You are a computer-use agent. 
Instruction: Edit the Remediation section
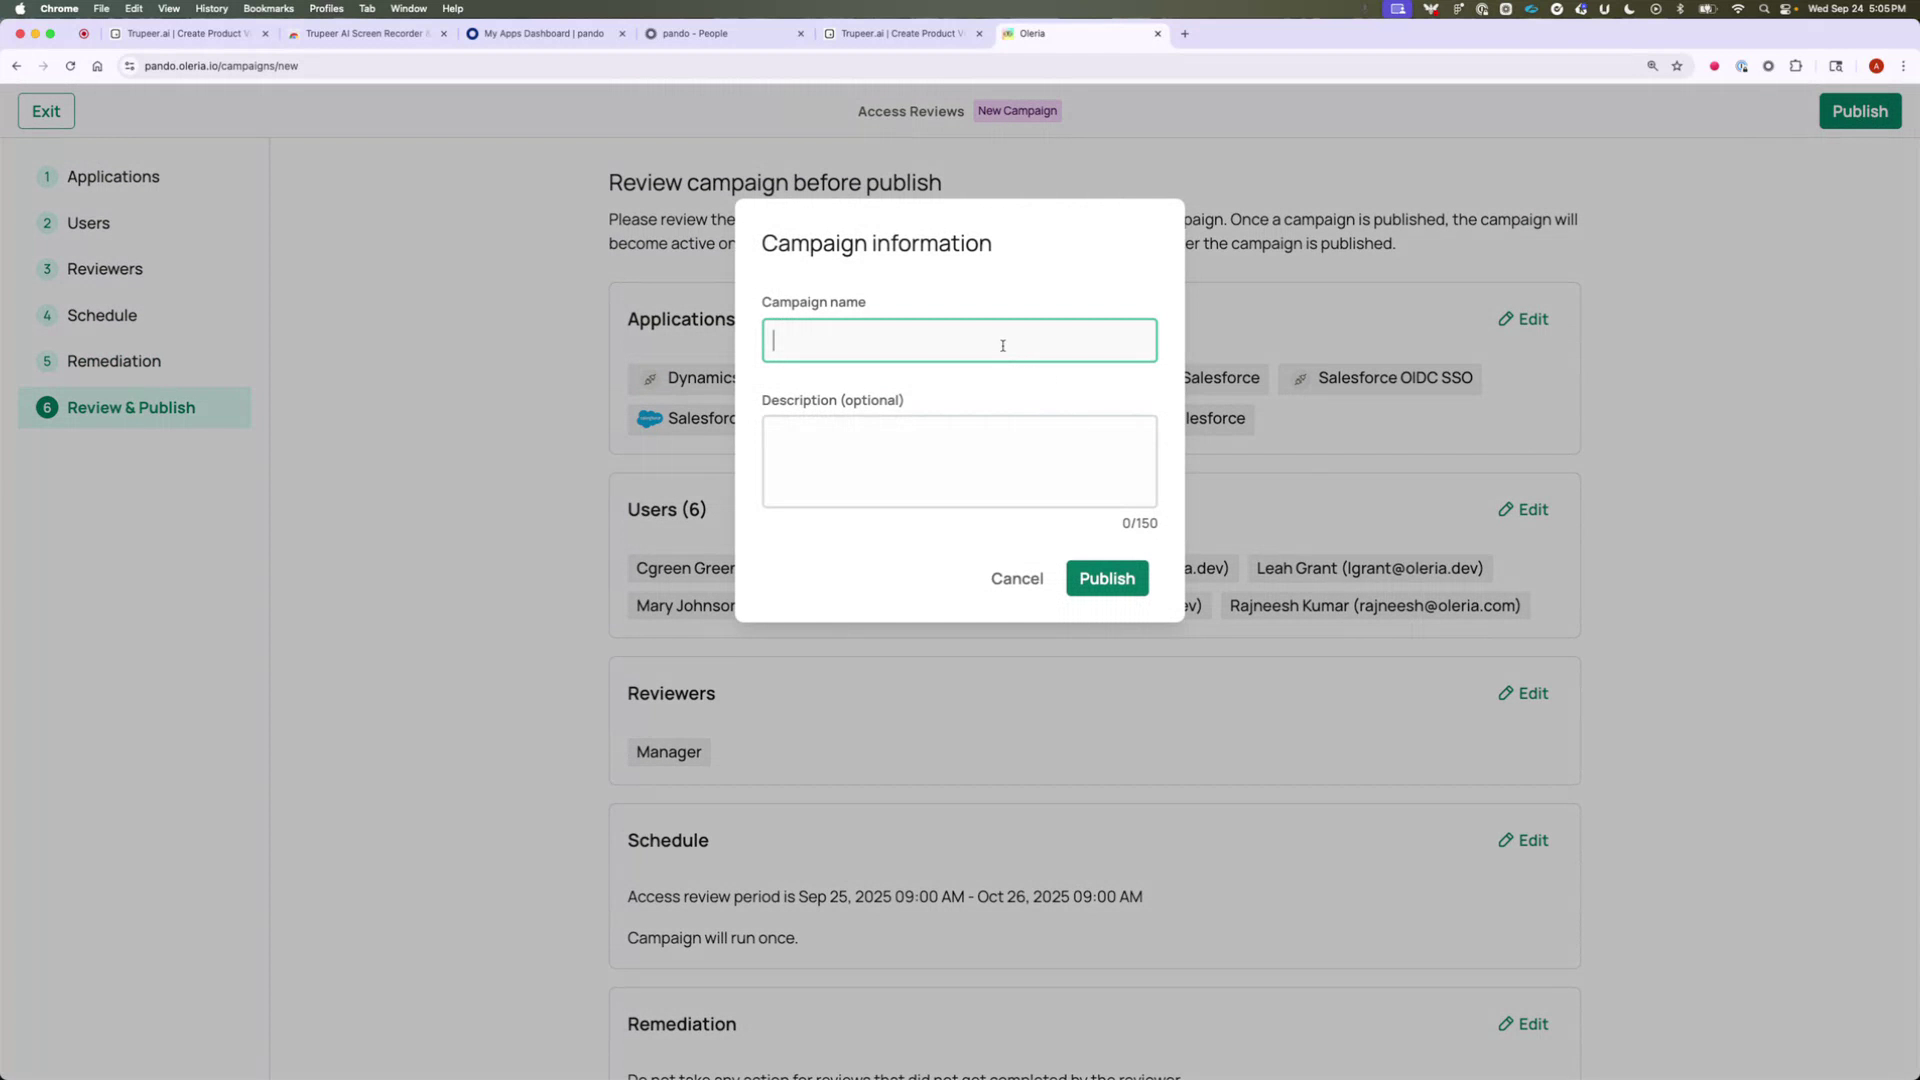[1522, 1023]
